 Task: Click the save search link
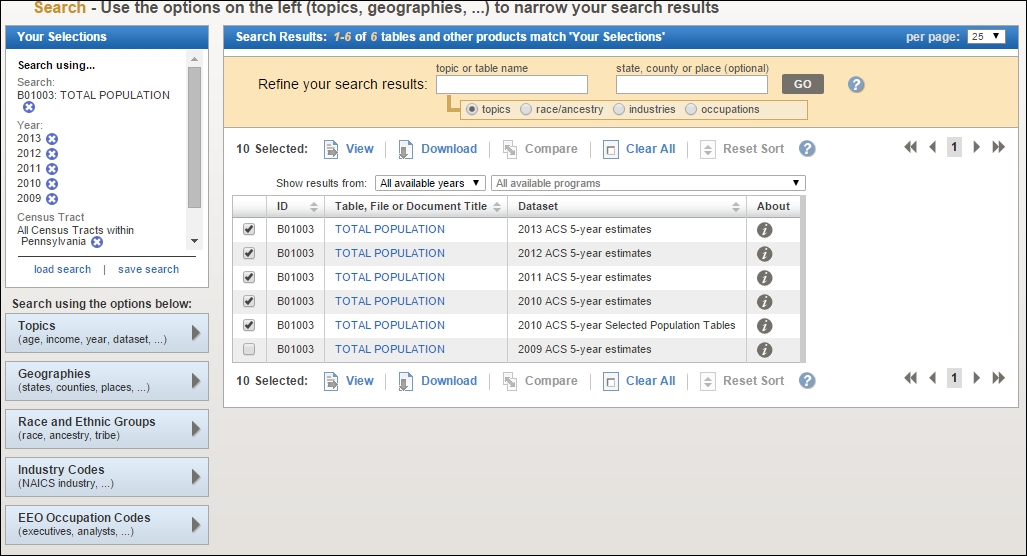click(148, 269)
